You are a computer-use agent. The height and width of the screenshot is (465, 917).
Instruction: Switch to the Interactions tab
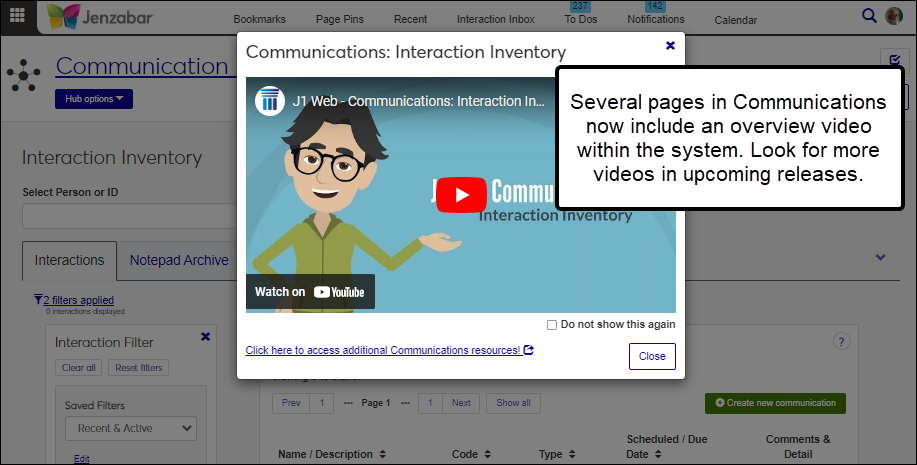coord(70,260)
